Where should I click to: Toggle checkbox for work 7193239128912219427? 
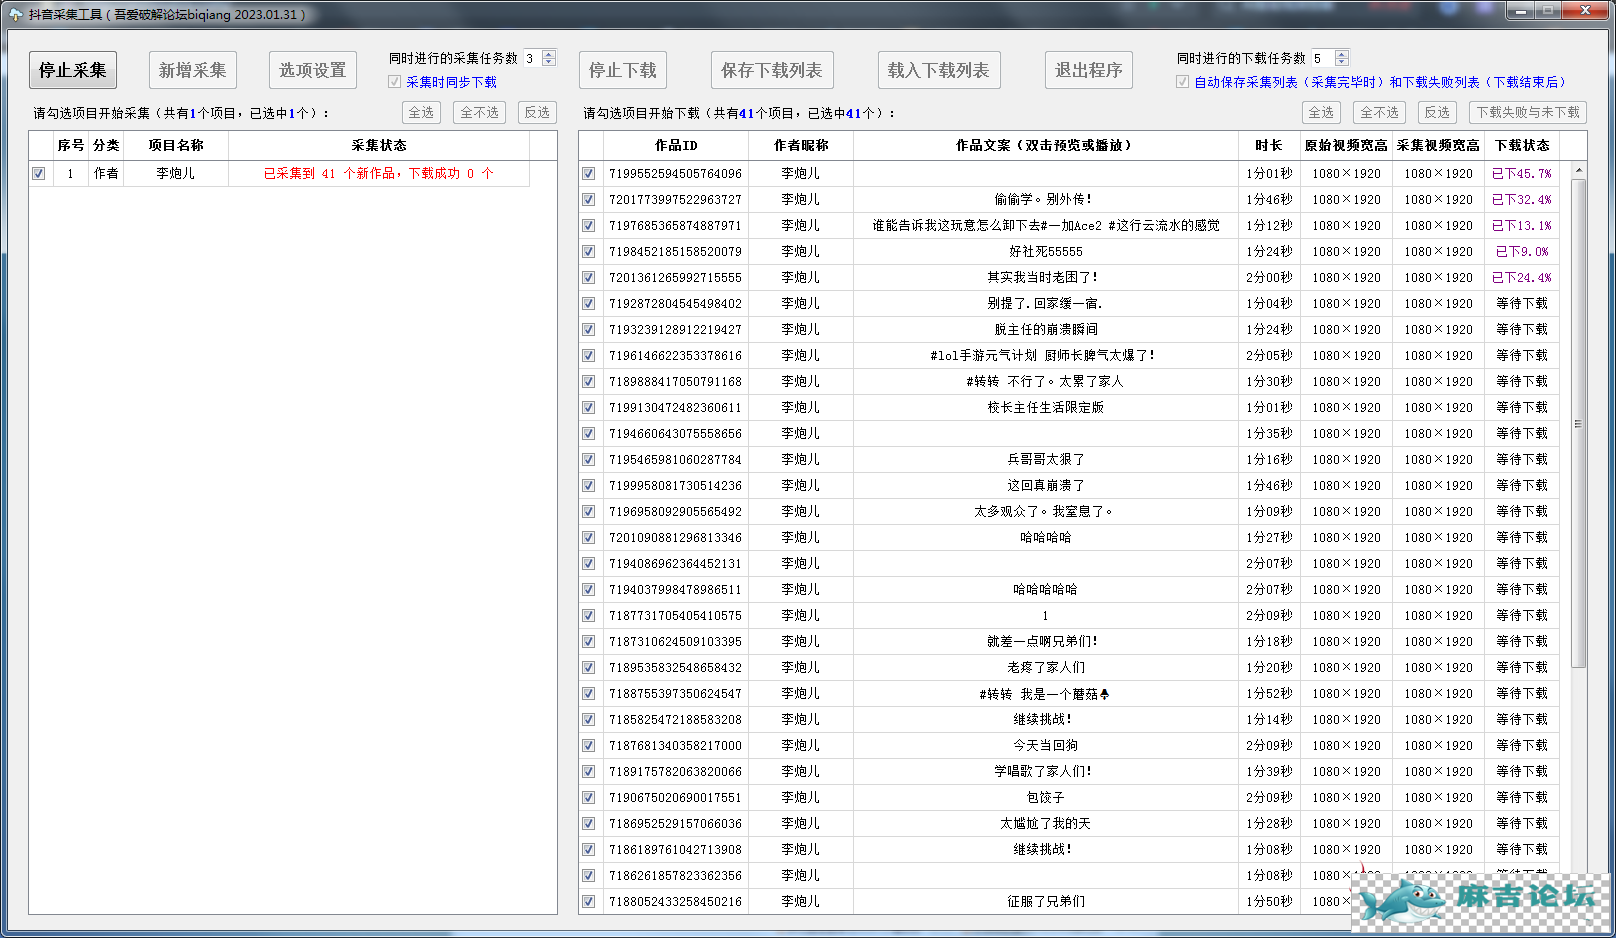click(589, 329)
